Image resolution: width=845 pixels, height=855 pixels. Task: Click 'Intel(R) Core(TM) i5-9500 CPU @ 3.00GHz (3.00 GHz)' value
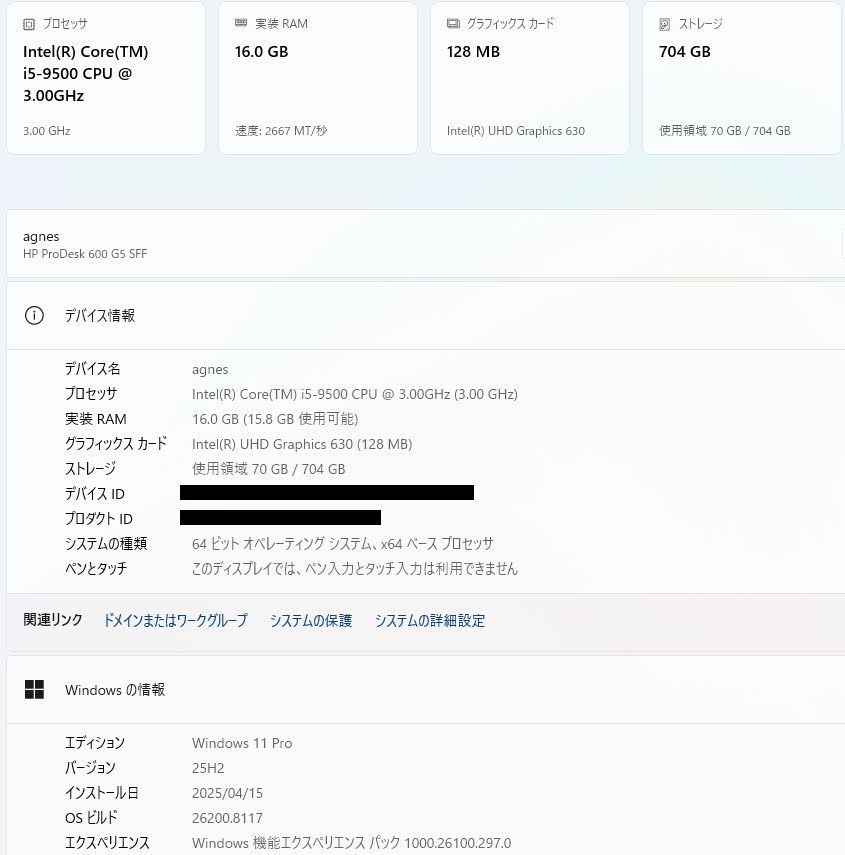pyautogui.click(x=355, y=394)
